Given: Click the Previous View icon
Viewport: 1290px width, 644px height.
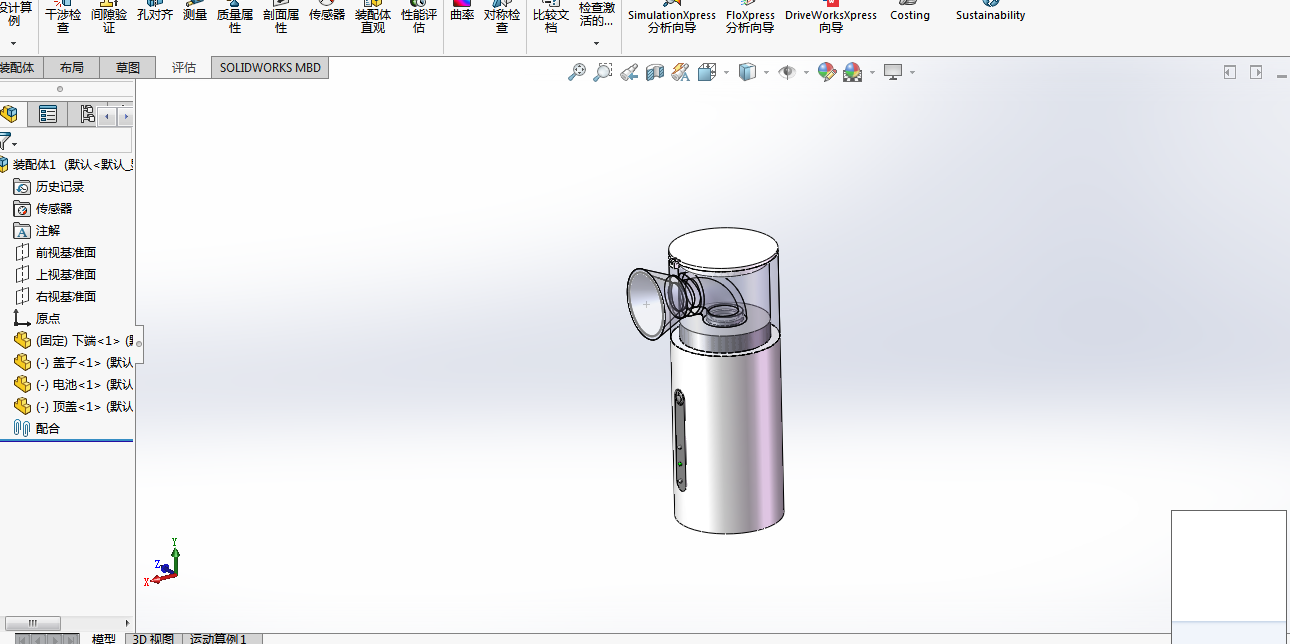Looking at the screenshot, I should [x=629, y=72].
